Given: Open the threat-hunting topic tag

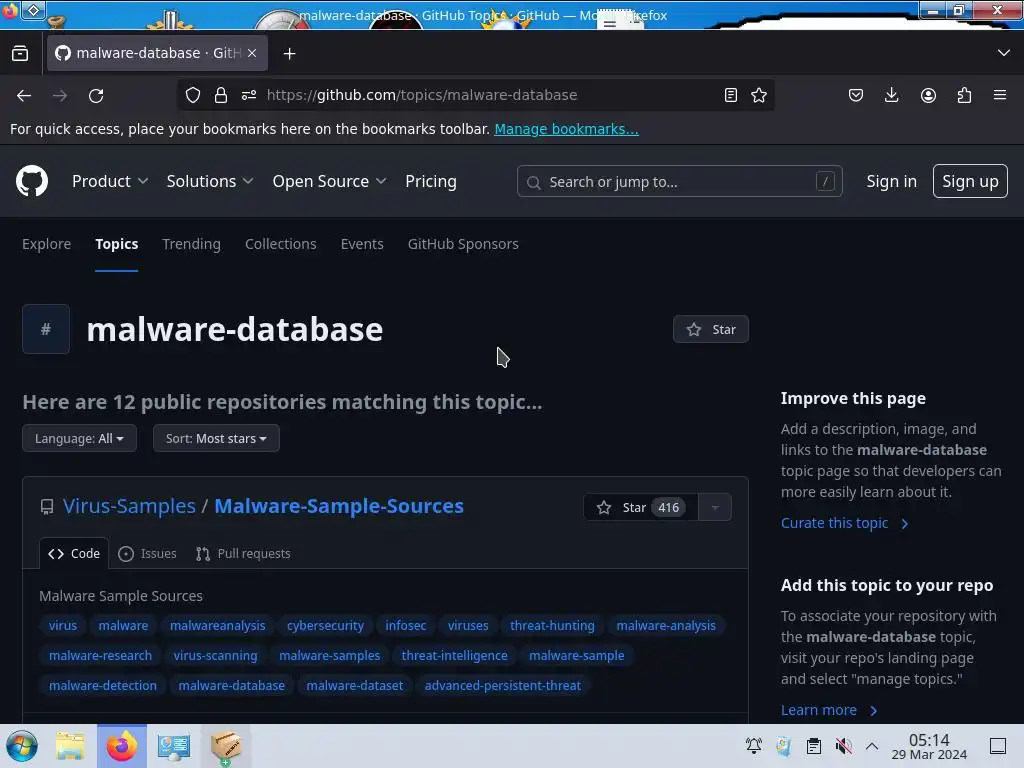Looking at the screenshot, I should pos(552,626).
